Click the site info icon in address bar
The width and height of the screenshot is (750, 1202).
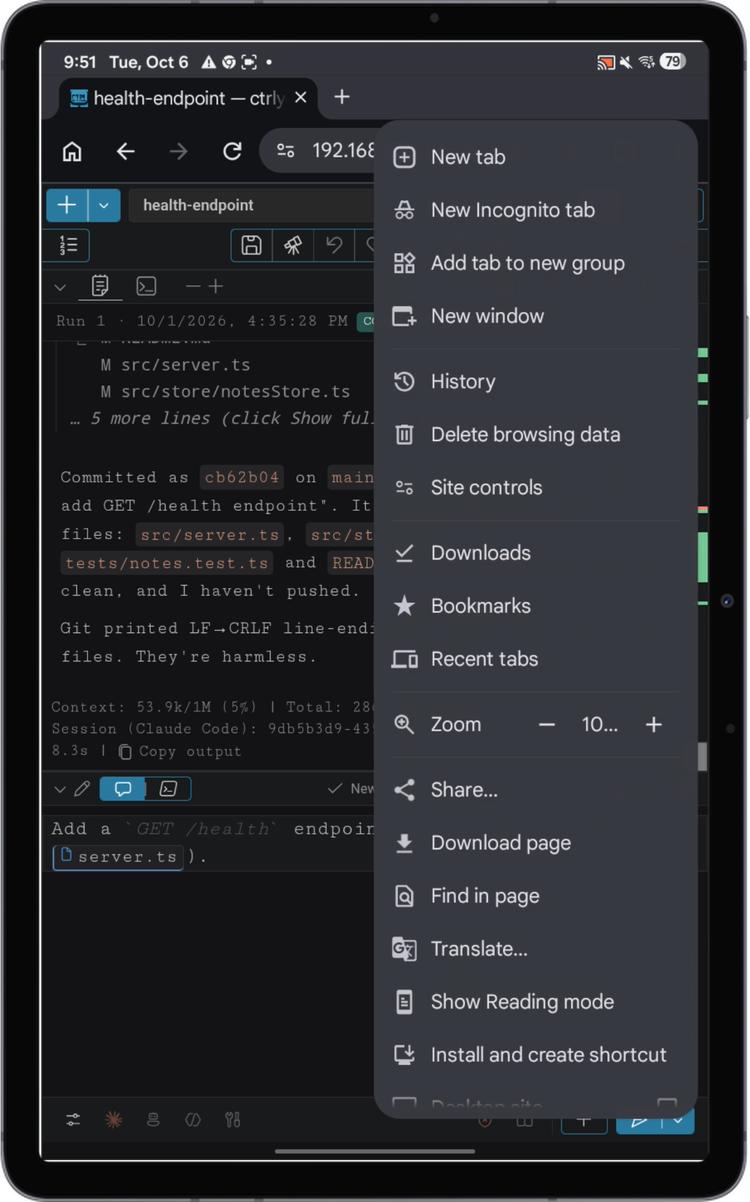point(286,151)
